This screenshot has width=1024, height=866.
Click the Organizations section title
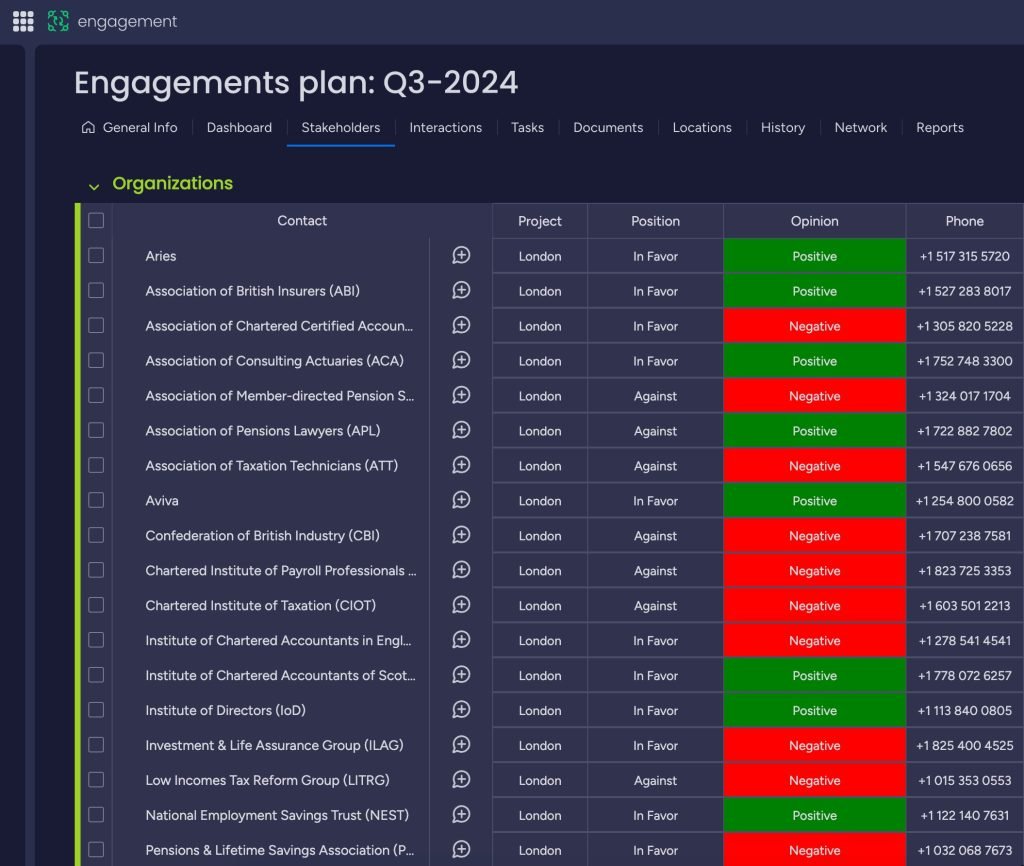pos(172,184)
